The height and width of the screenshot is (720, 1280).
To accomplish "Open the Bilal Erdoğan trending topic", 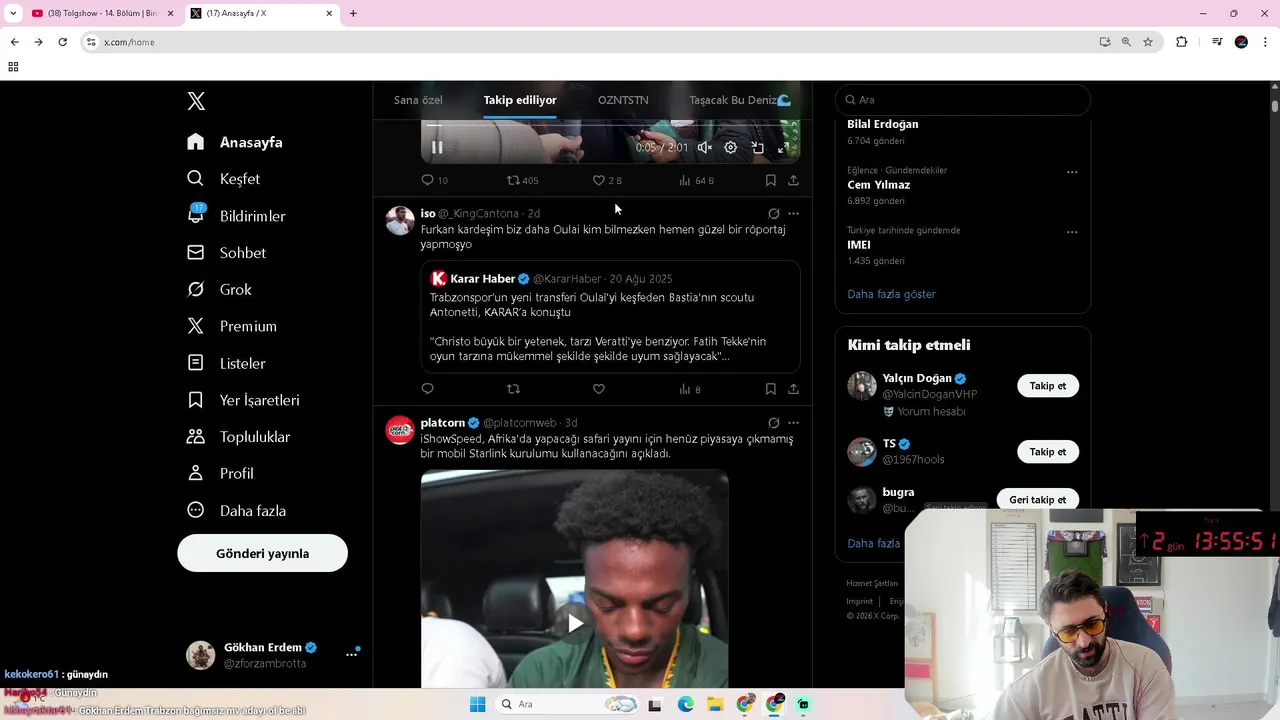I will [882, 124].
